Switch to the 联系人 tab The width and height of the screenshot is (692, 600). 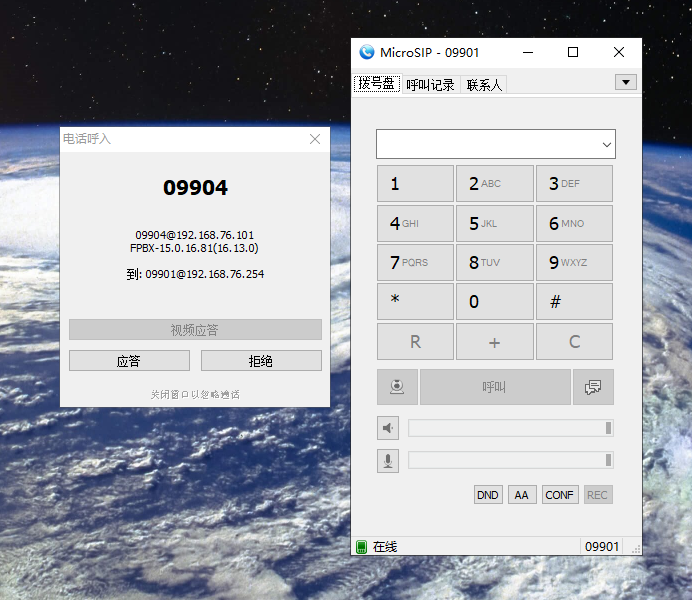coord(484,85)
